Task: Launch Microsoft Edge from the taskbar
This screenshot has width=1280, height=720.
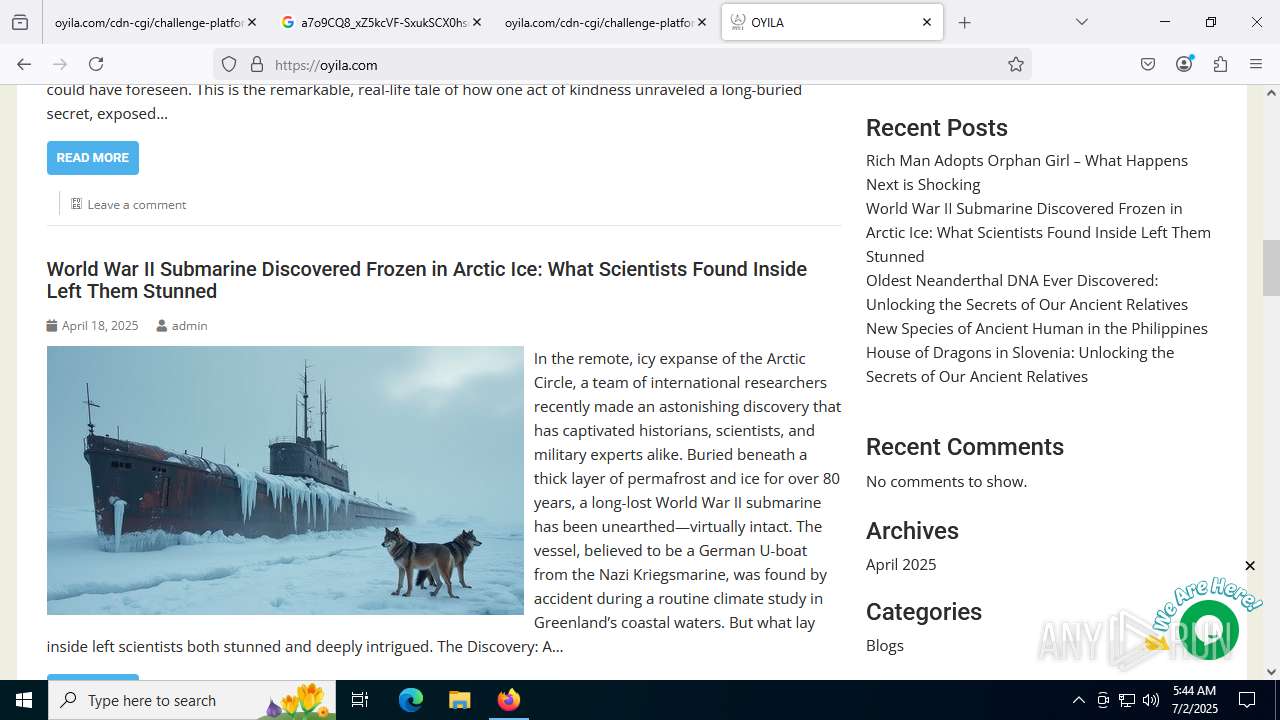Action: [x=411, y=700]
